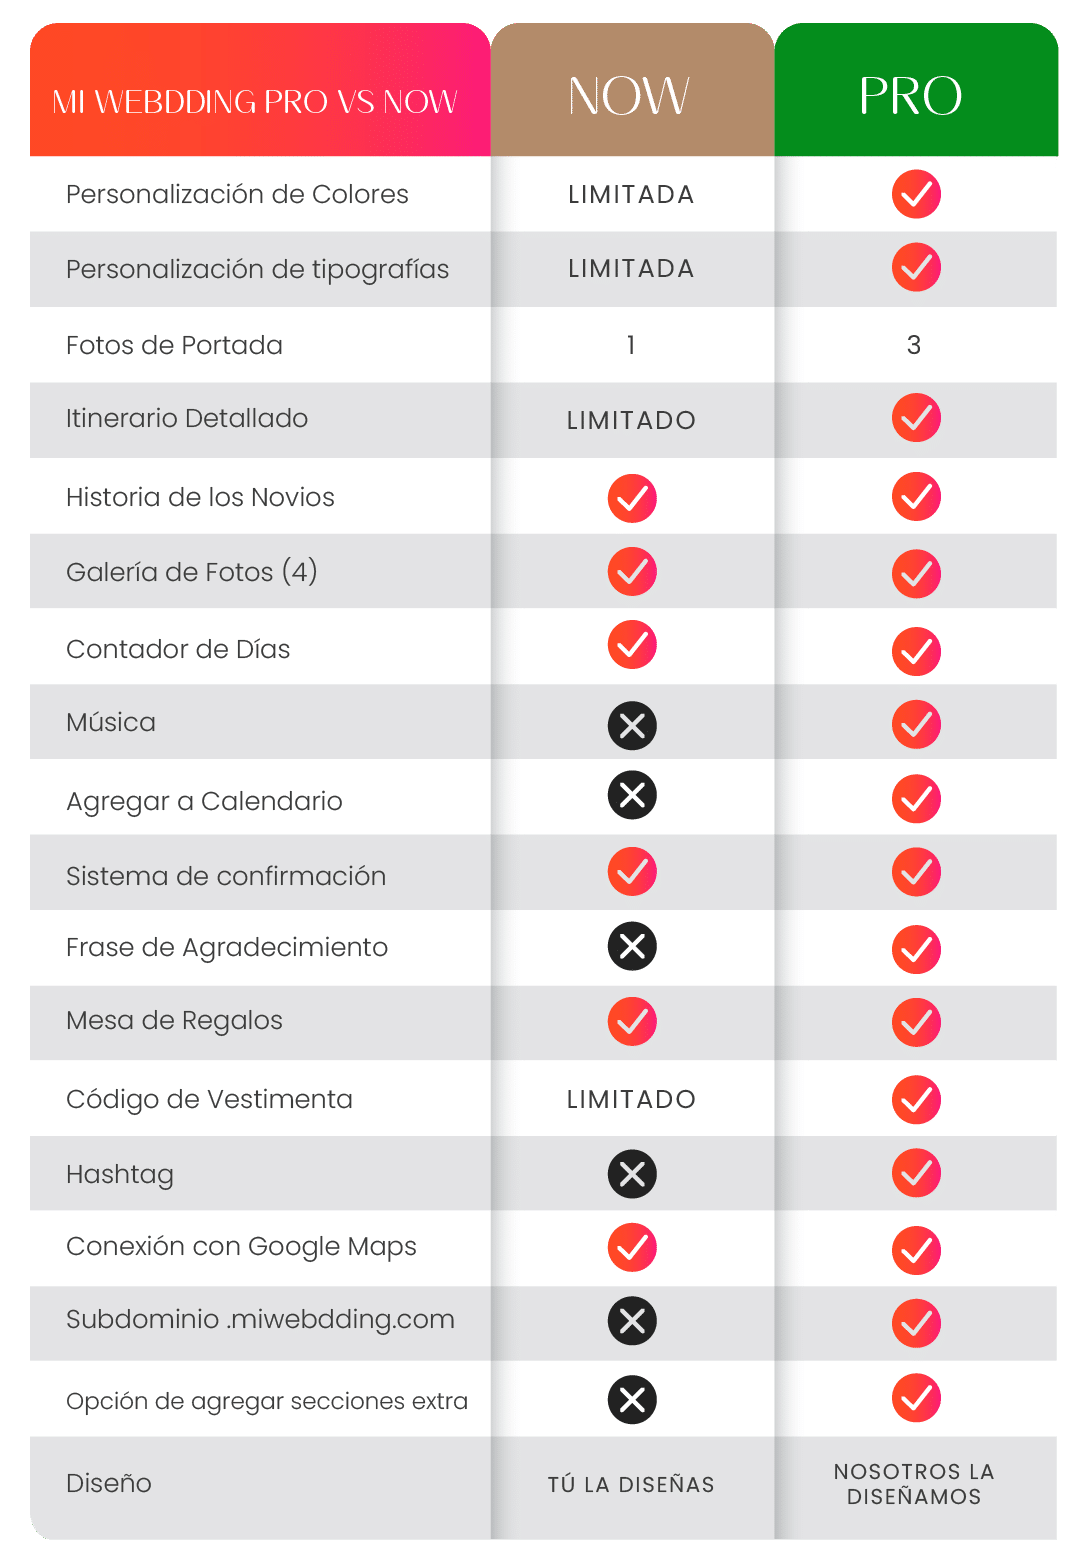Select the green PRO column header

pos(916,90)
